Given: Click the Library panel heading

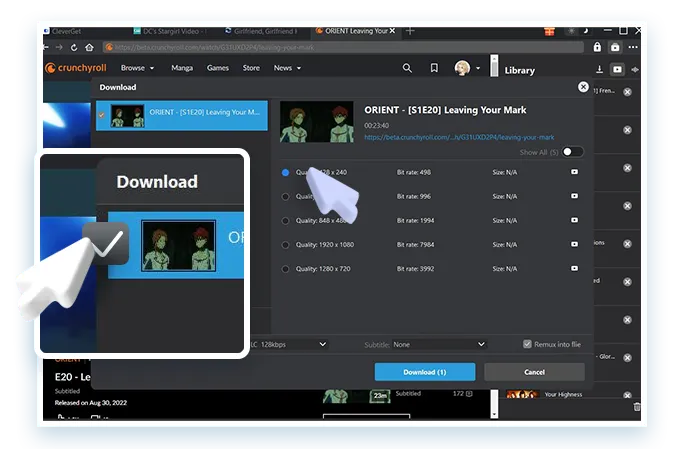Looking at the screenshot, I should click(520, 70).
